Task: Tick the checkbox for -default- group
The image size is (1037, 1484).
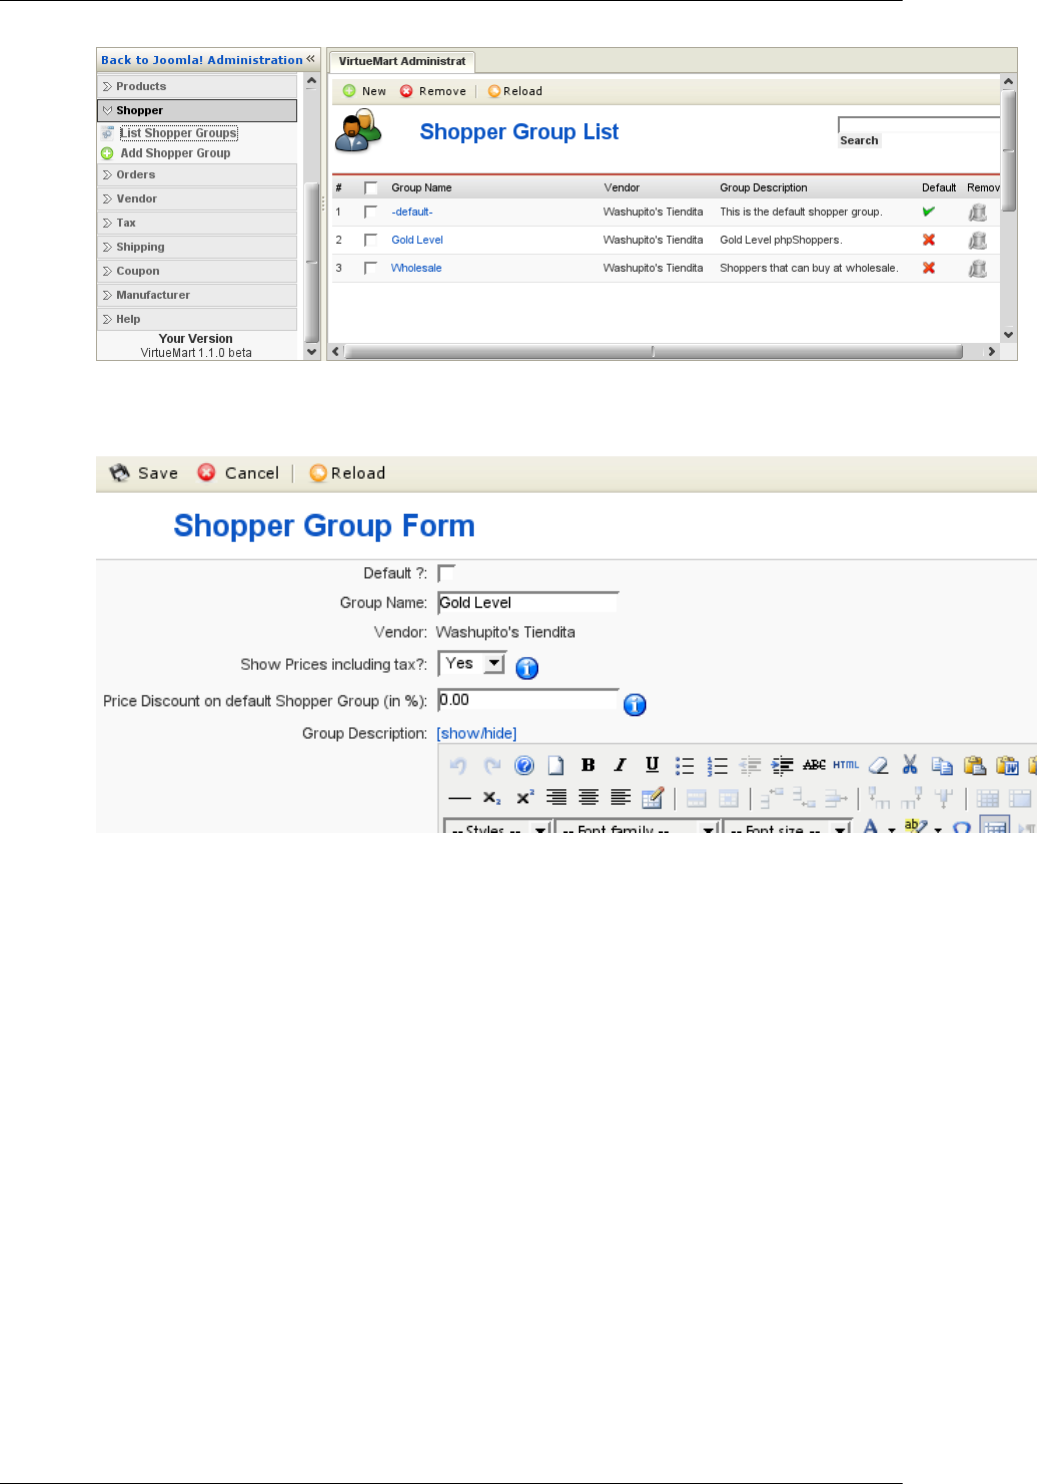Action: [371, 212]
